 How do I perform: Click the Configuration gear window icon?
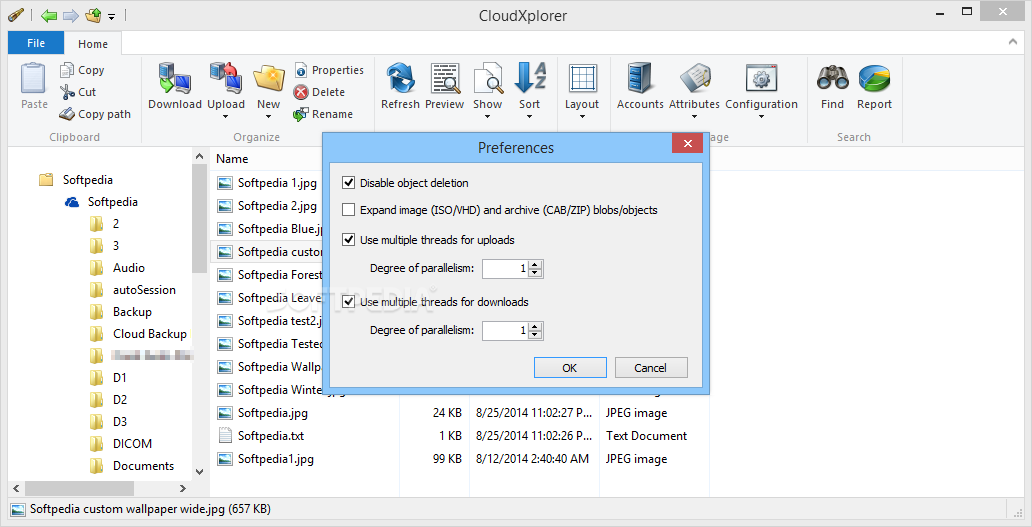(761, 78)
